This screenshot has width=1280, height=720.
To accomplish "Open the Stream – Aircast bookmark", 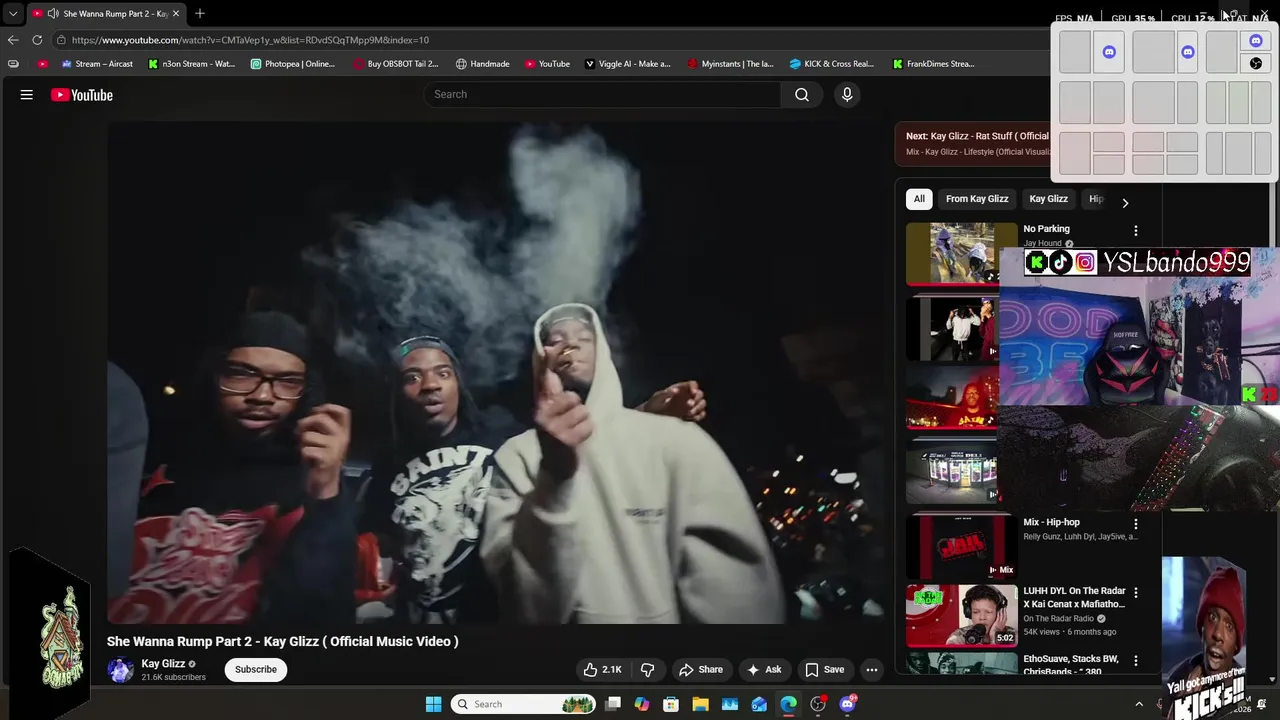I will point(97,64).
